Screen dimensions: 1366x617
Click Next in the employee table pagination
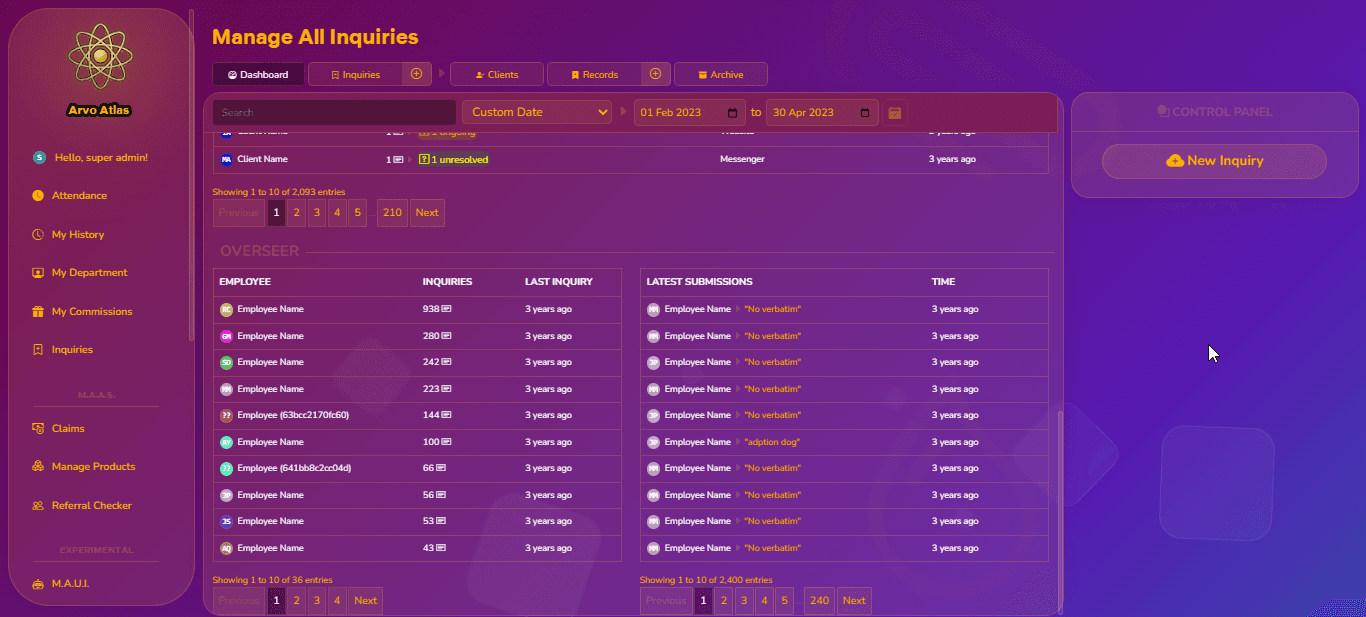[x=365, y=601]
